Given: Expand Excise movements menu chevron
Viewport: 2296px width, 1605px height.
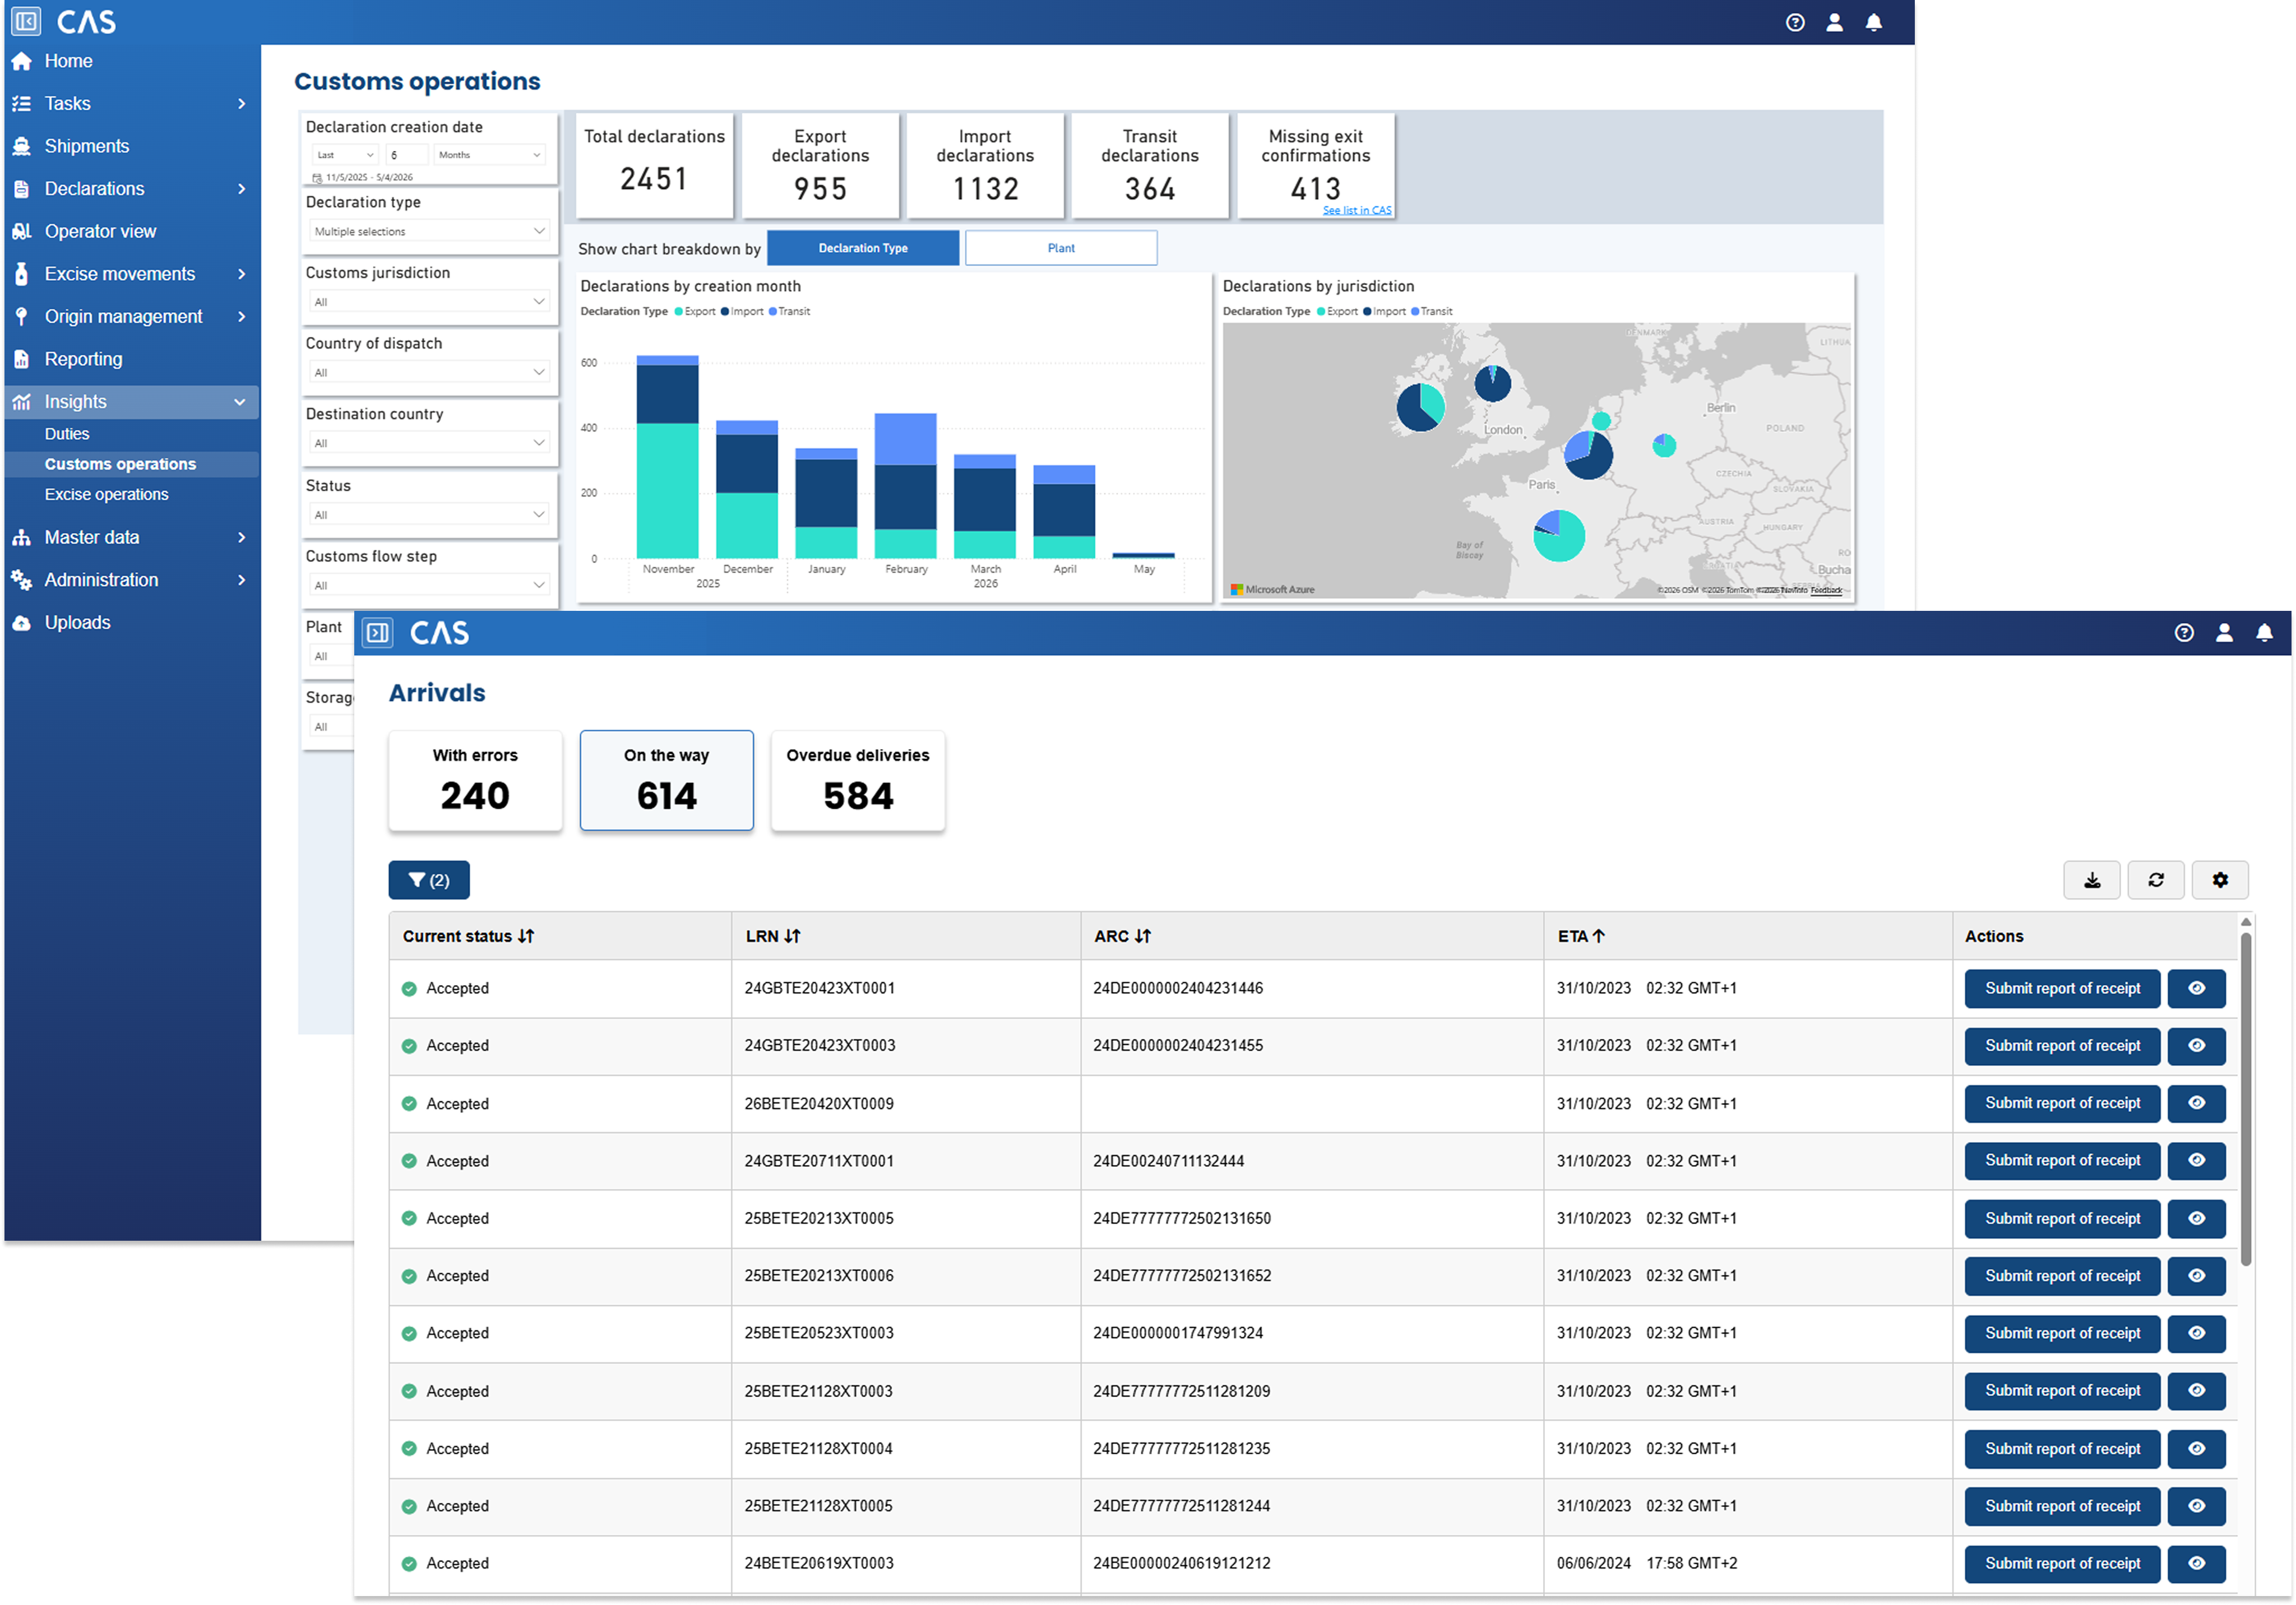Looking at the screenshot, I should pyautogui.click(x=241, y=274).
